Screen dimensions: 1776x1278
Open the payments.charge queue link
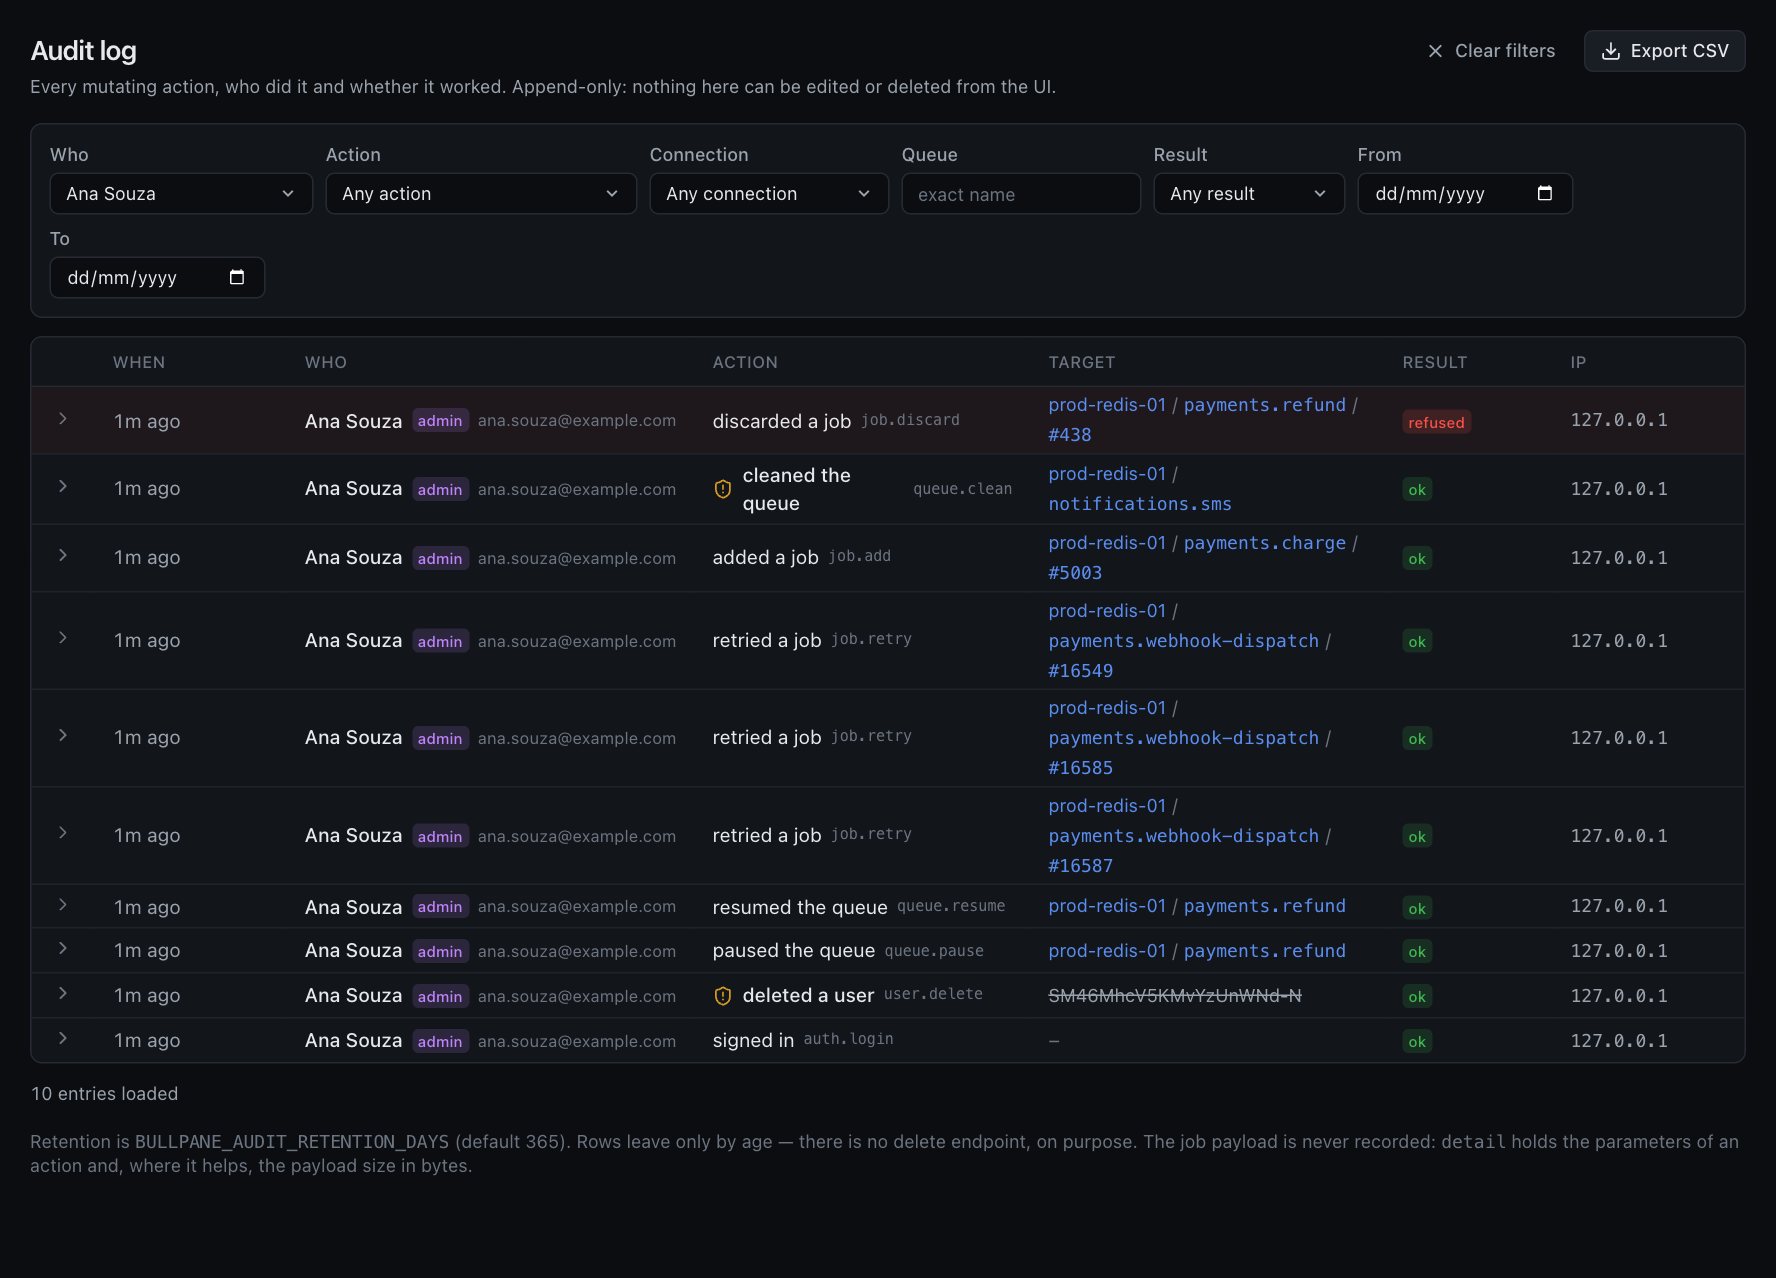1264,543
